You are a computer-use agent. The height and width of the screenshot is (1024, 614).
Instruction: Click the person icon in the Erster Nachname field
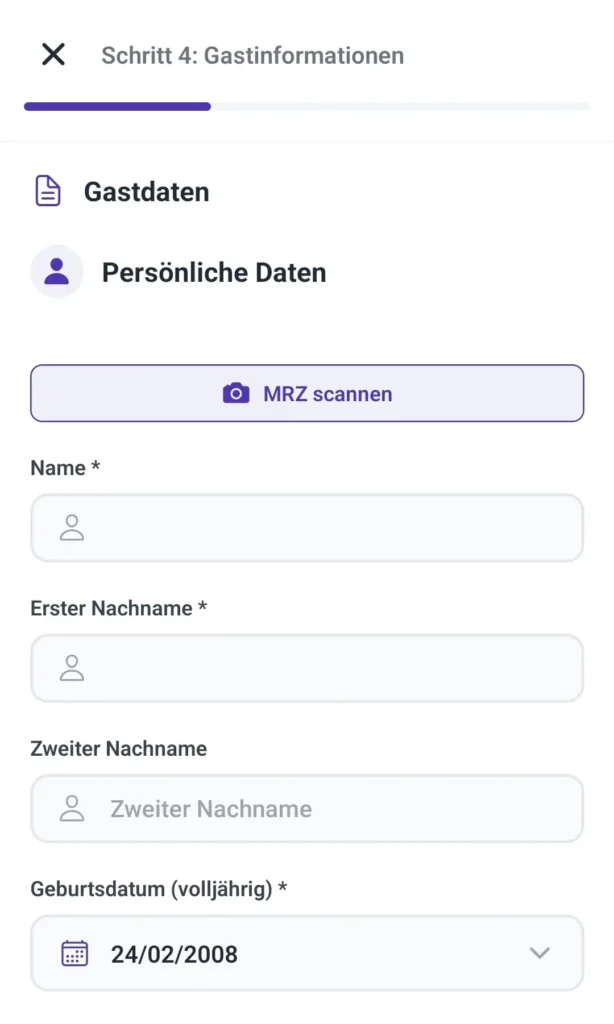point(71,668)
